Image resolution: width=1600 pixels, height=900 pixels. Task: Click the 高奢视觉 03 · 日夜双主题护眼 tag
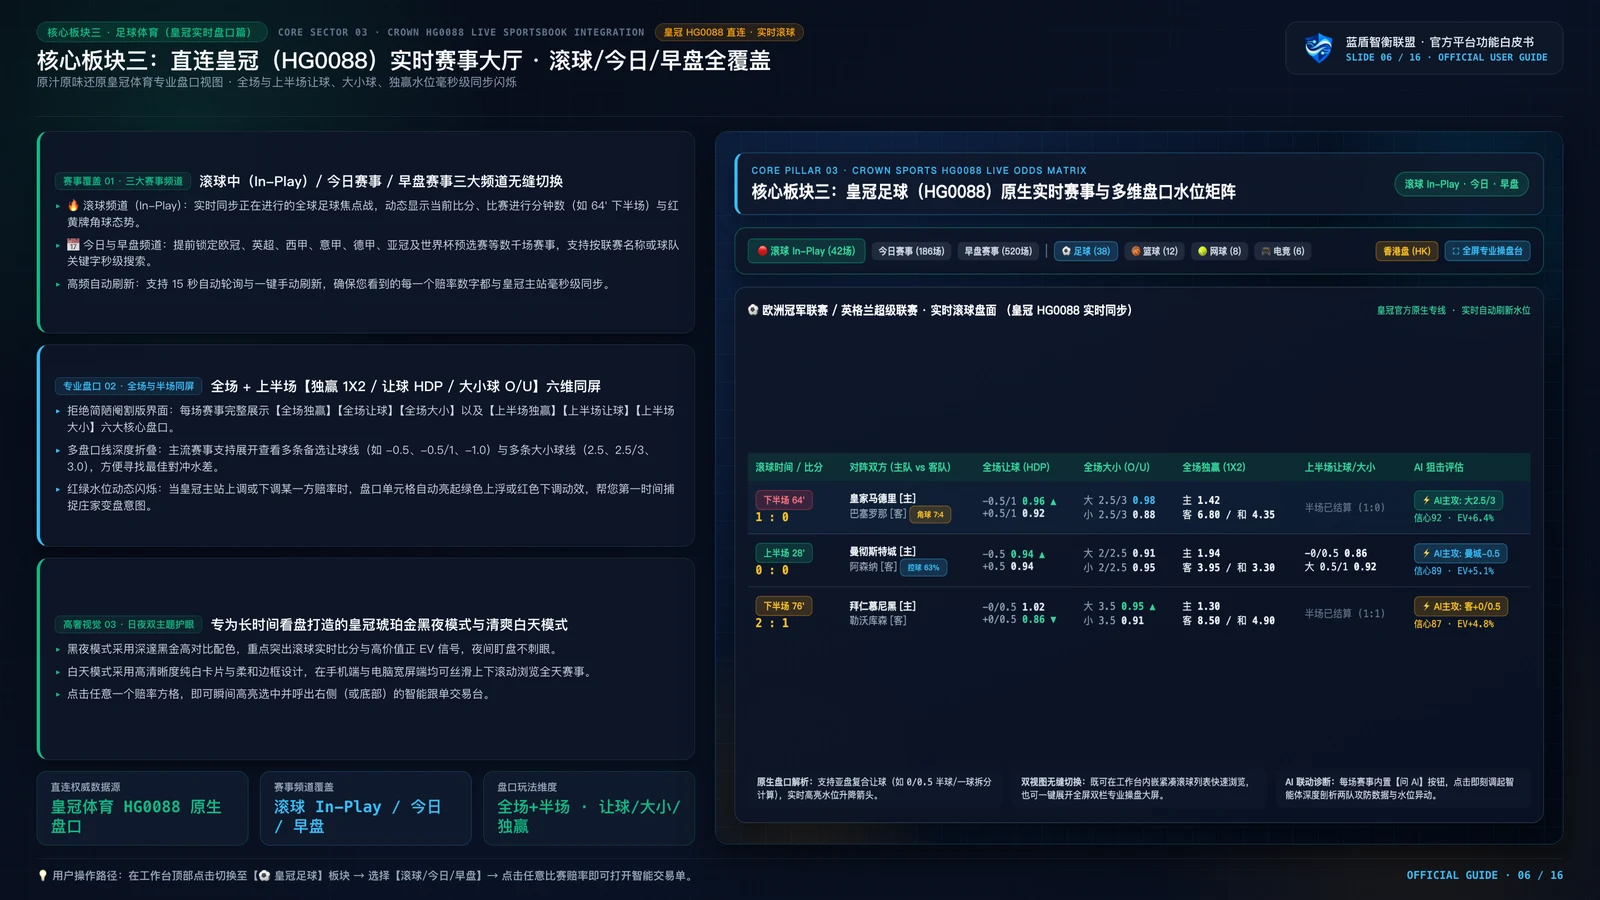click(x=128, y=624)
